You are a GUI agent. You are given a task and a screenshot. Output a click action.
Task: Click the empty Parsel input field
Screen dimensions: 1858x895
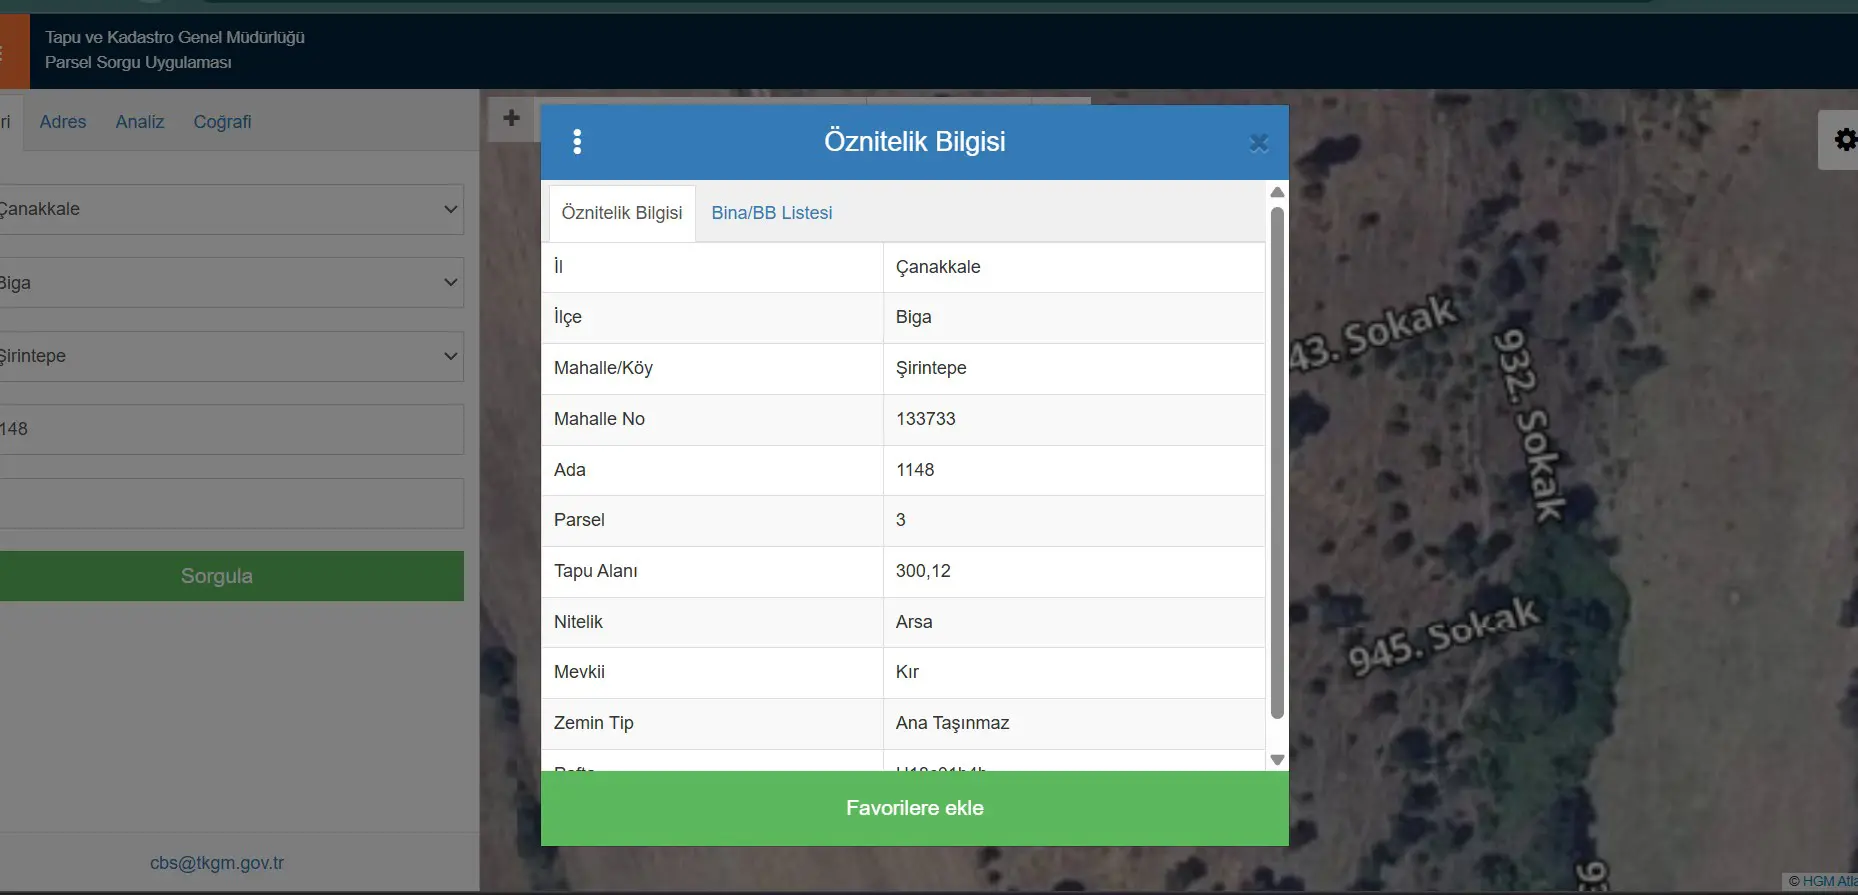click(x=230, y=503)
